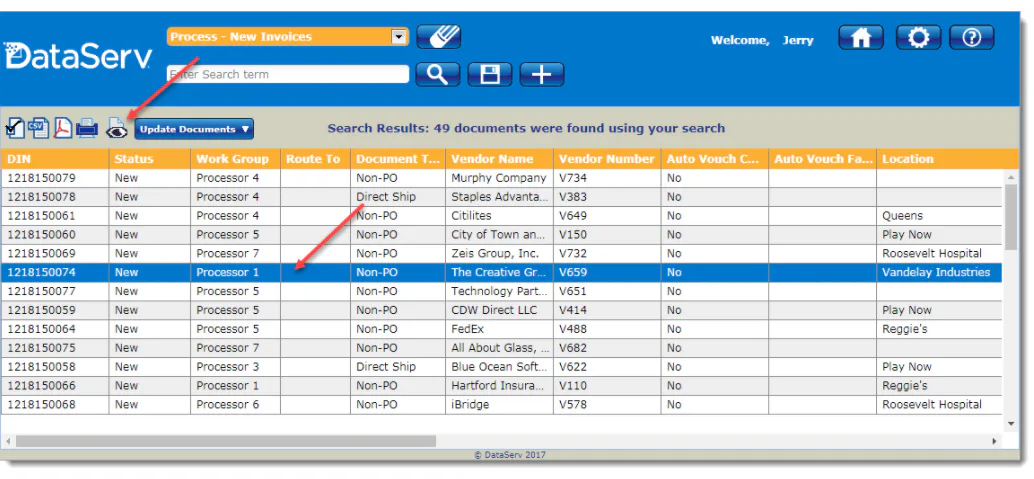Select row with DIN 1218150064
This screenshot has width=1034, height=479.
coord(501,329)
